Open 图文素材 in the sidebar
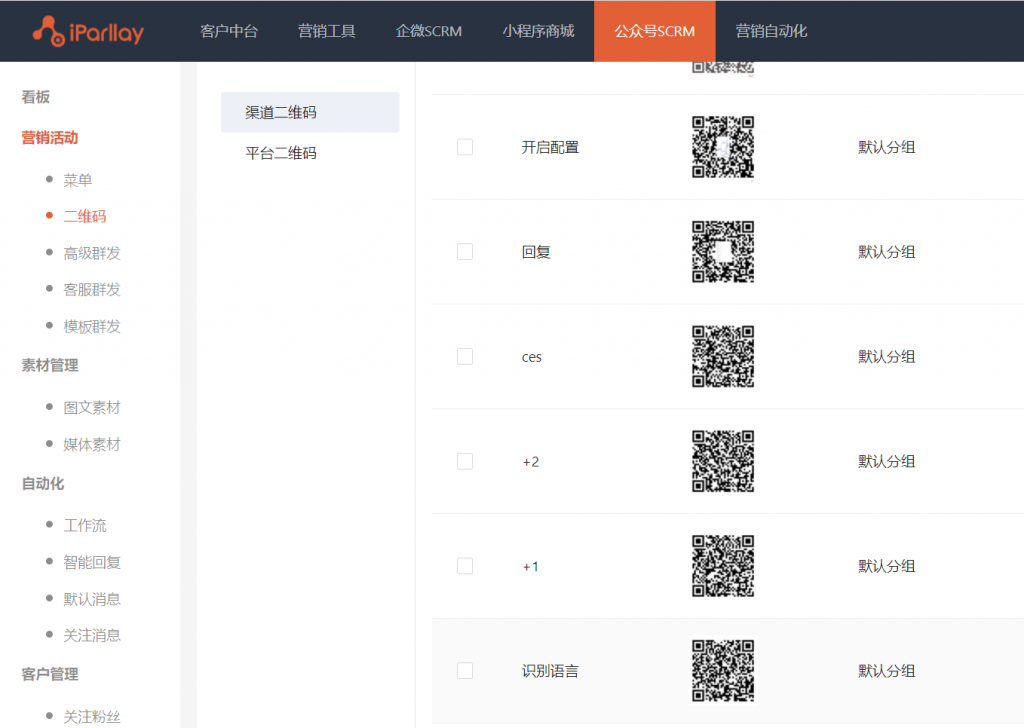The height and width of the screenshot is (728, 1024). click(92, 408)
